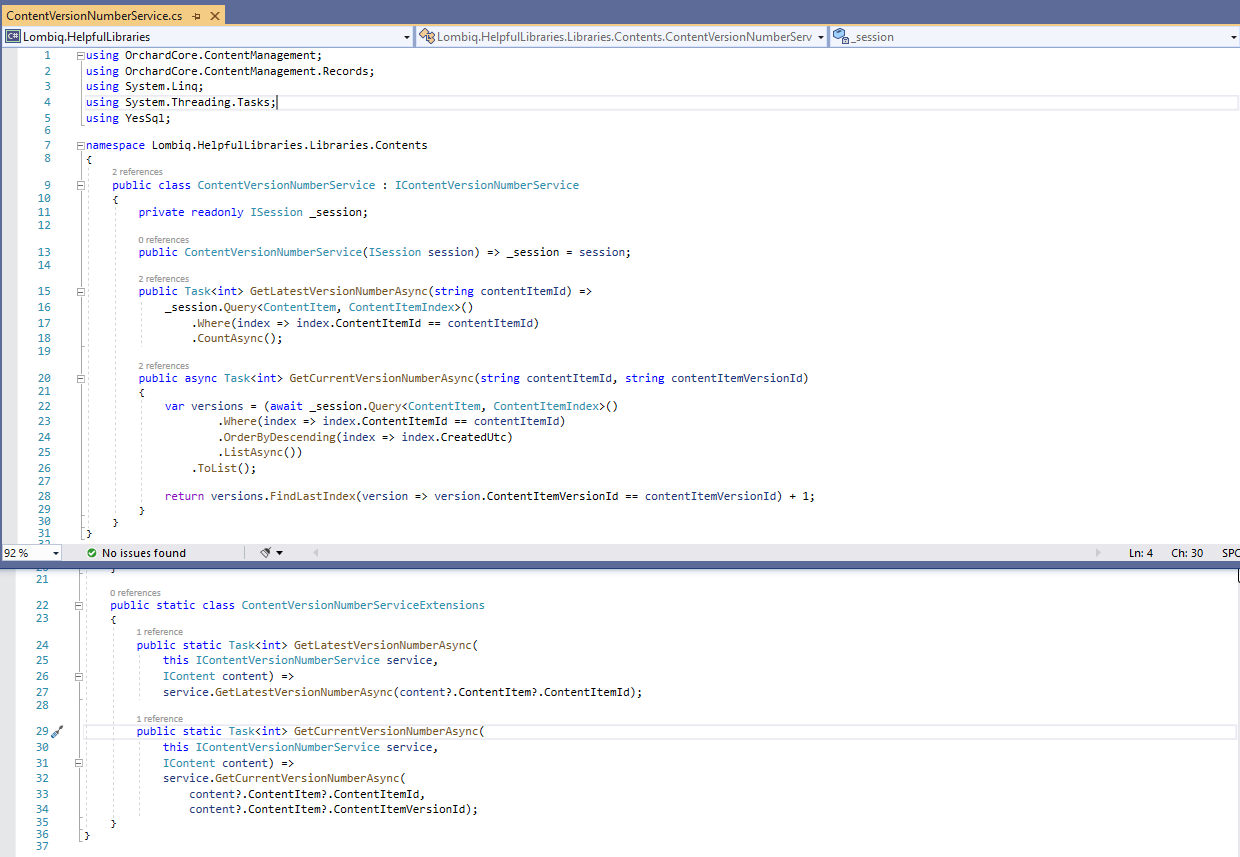Click CountAsync call on line 18

230,338
